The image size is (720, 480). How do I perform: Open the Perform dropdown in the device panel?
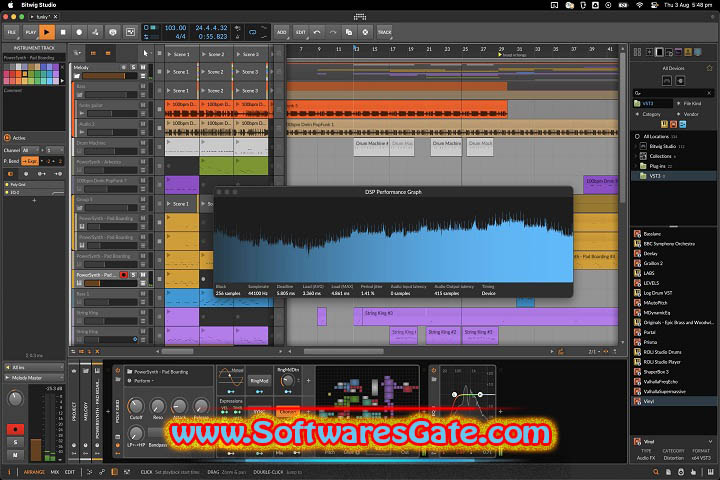[143, 381]
